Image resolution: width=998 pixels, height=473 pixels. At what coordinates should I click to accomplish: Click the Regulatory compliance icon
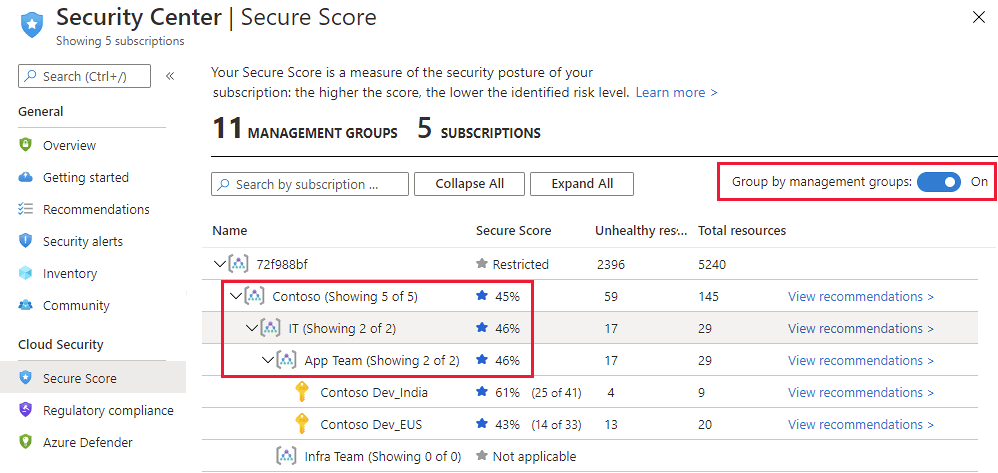click(26, 410)
